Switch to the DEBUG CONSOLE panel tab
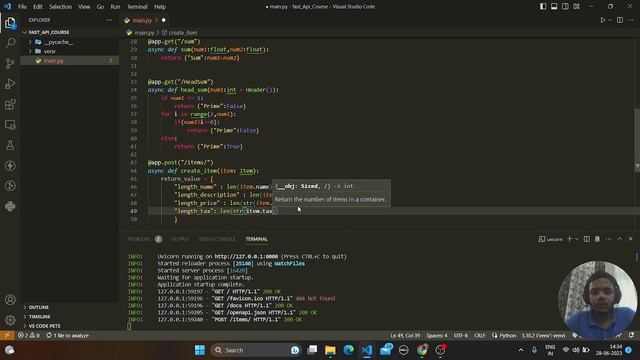 tap(217, 239)
